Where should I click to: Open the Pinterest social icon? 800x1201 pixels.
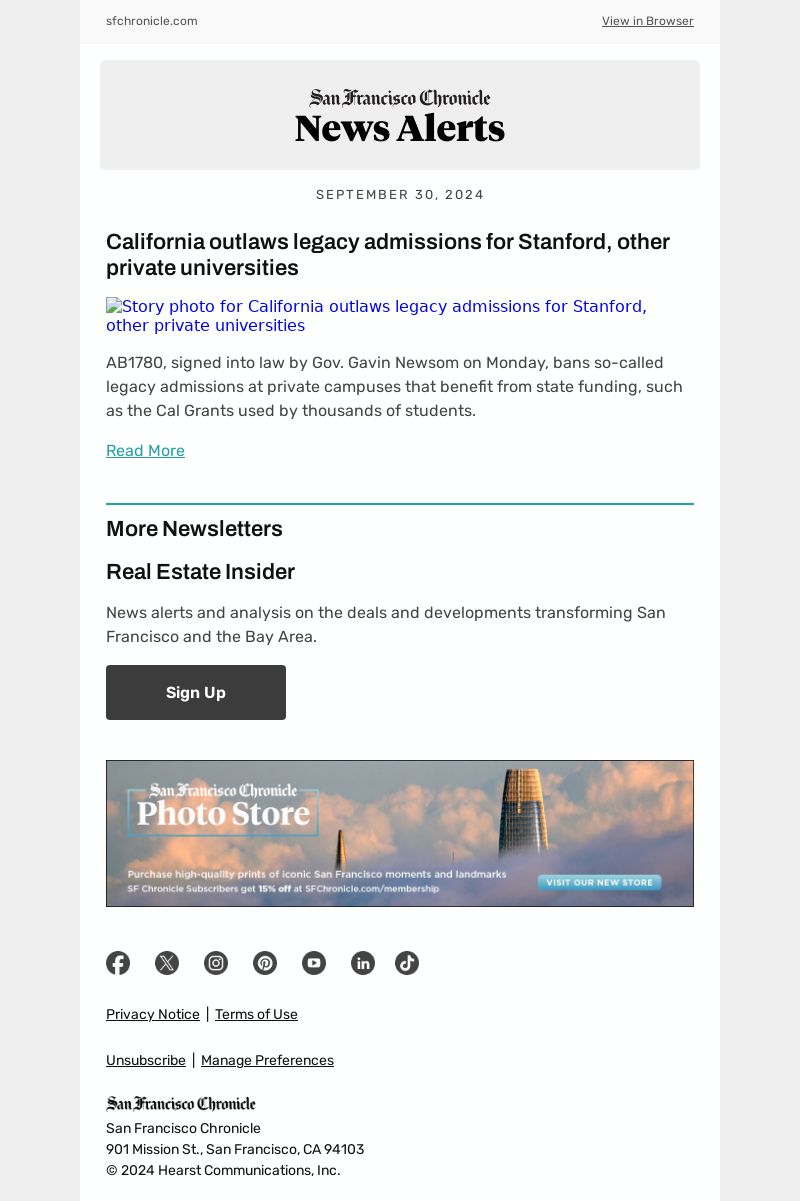(265, 963)
